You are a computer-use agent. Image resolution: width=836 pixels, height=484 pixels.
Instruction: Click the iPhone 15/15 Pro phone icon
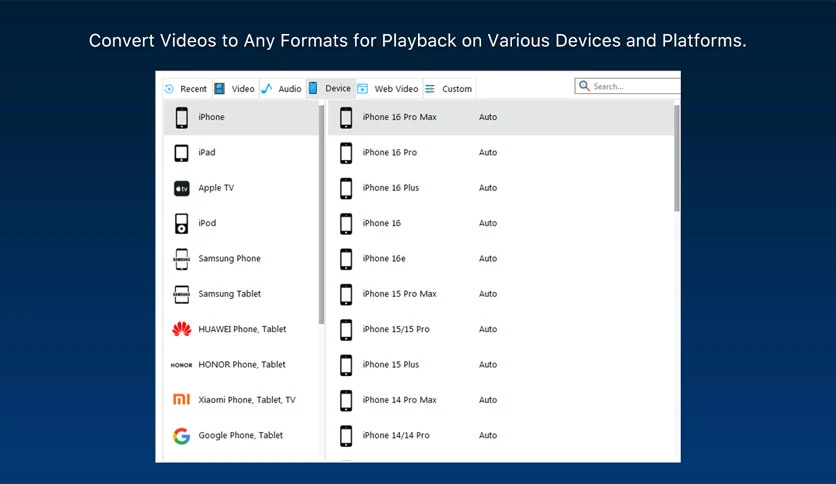(x=346, y=329)
